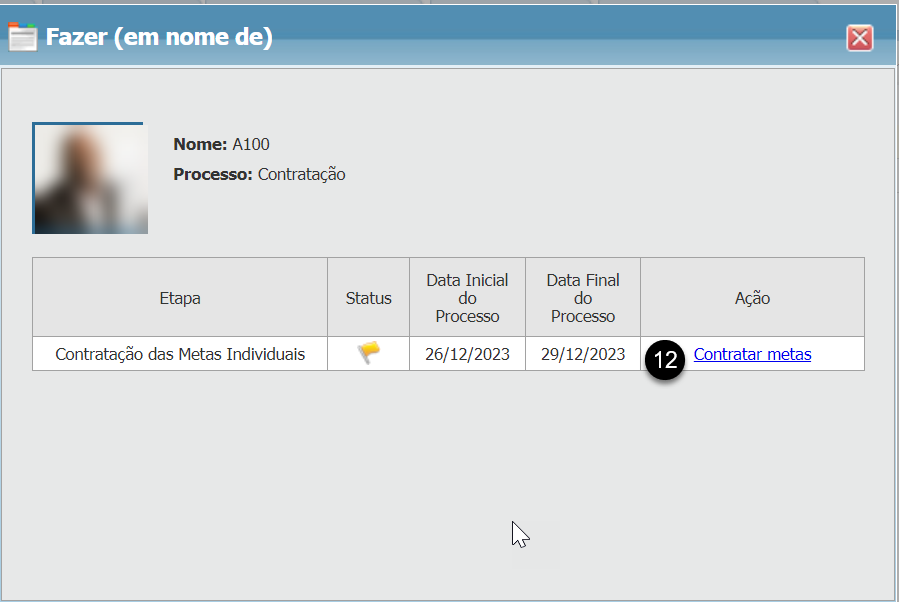
Task: Click the Data Inicial do Processo header
Action: pos(467,298)
